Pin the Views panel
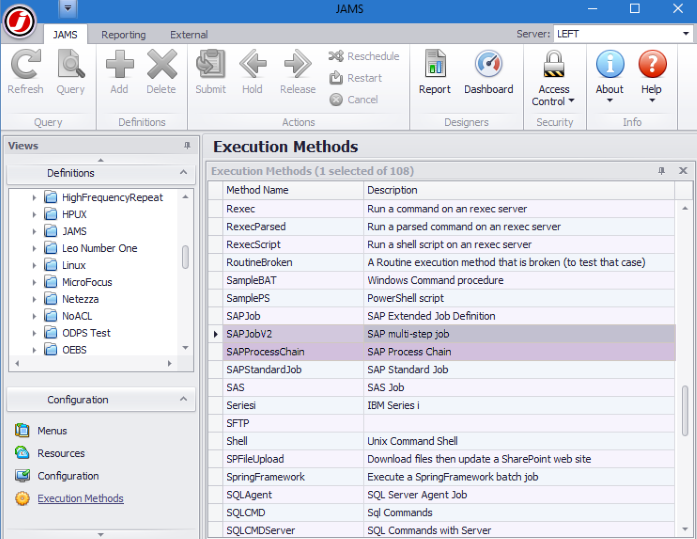 [187, 146]
